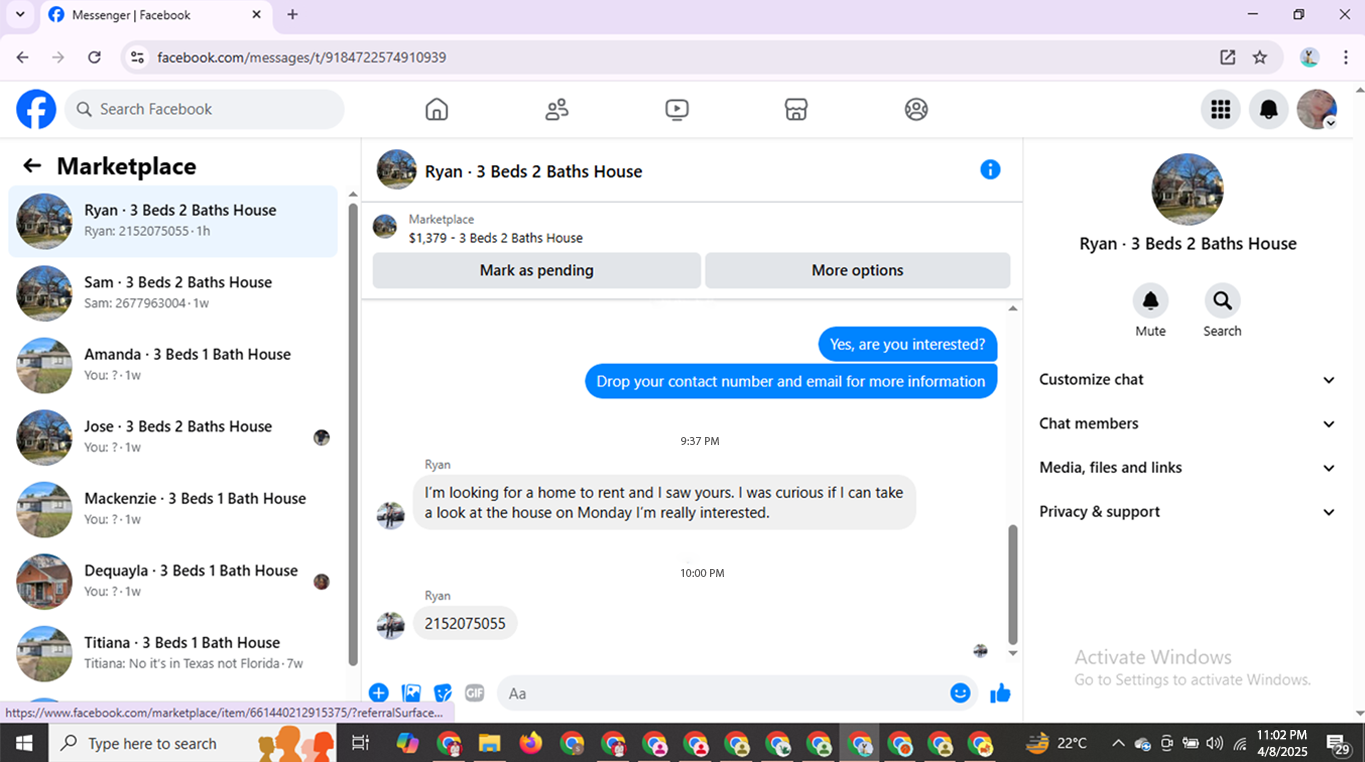The image size is (1365, 762).
Task: Expand Chat members section
Action: click(1188, 424)
